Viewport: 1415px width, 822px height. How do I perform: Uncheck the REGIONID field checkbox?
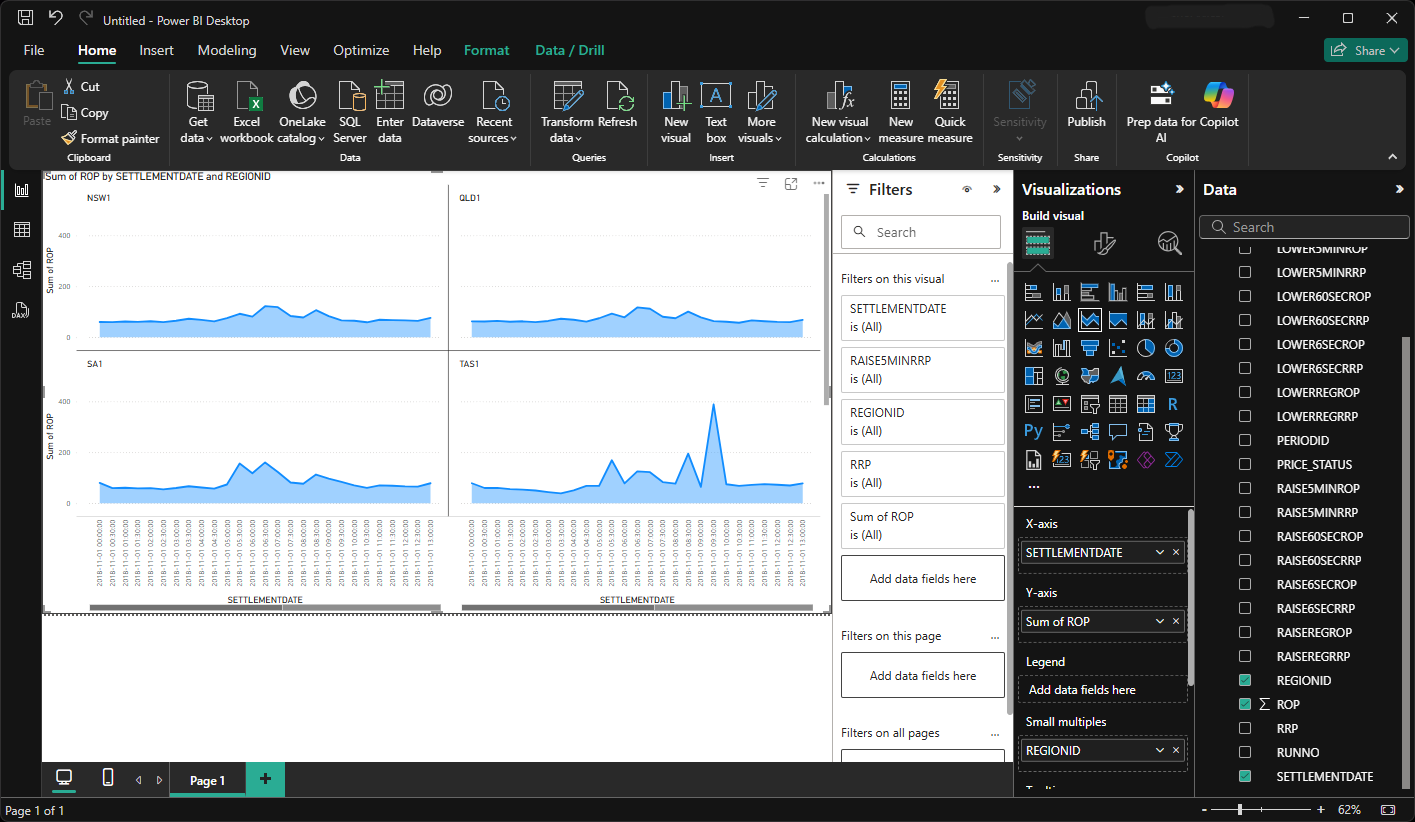1245,680
